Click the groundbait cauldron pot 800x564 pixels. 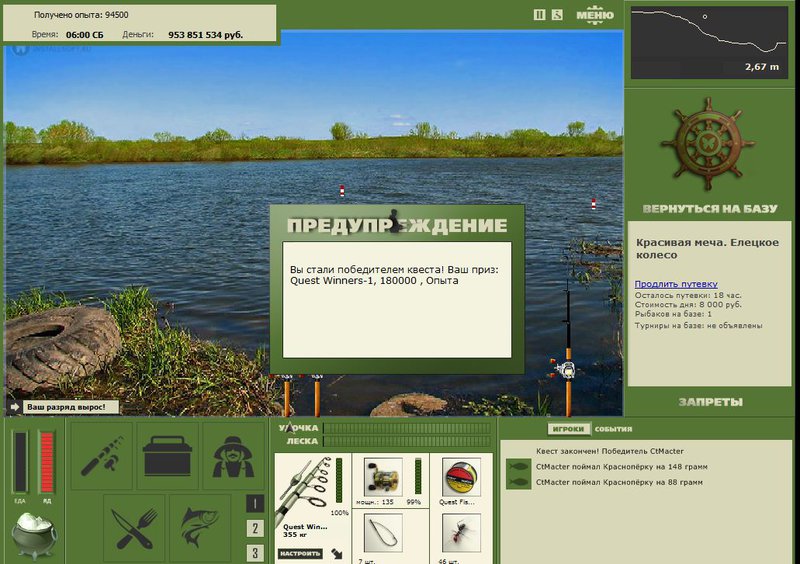[x=35, y=535]
